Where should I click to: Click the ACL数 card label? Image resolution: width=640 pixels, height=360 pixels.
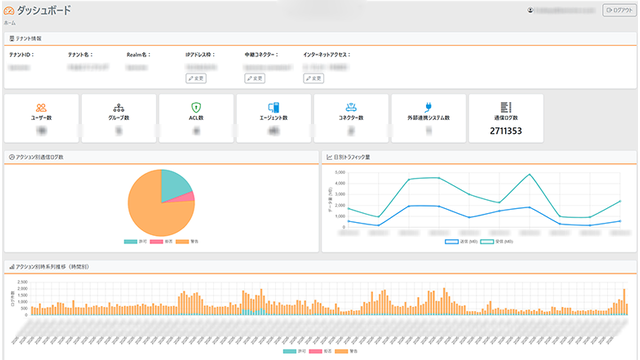[196, 118]
